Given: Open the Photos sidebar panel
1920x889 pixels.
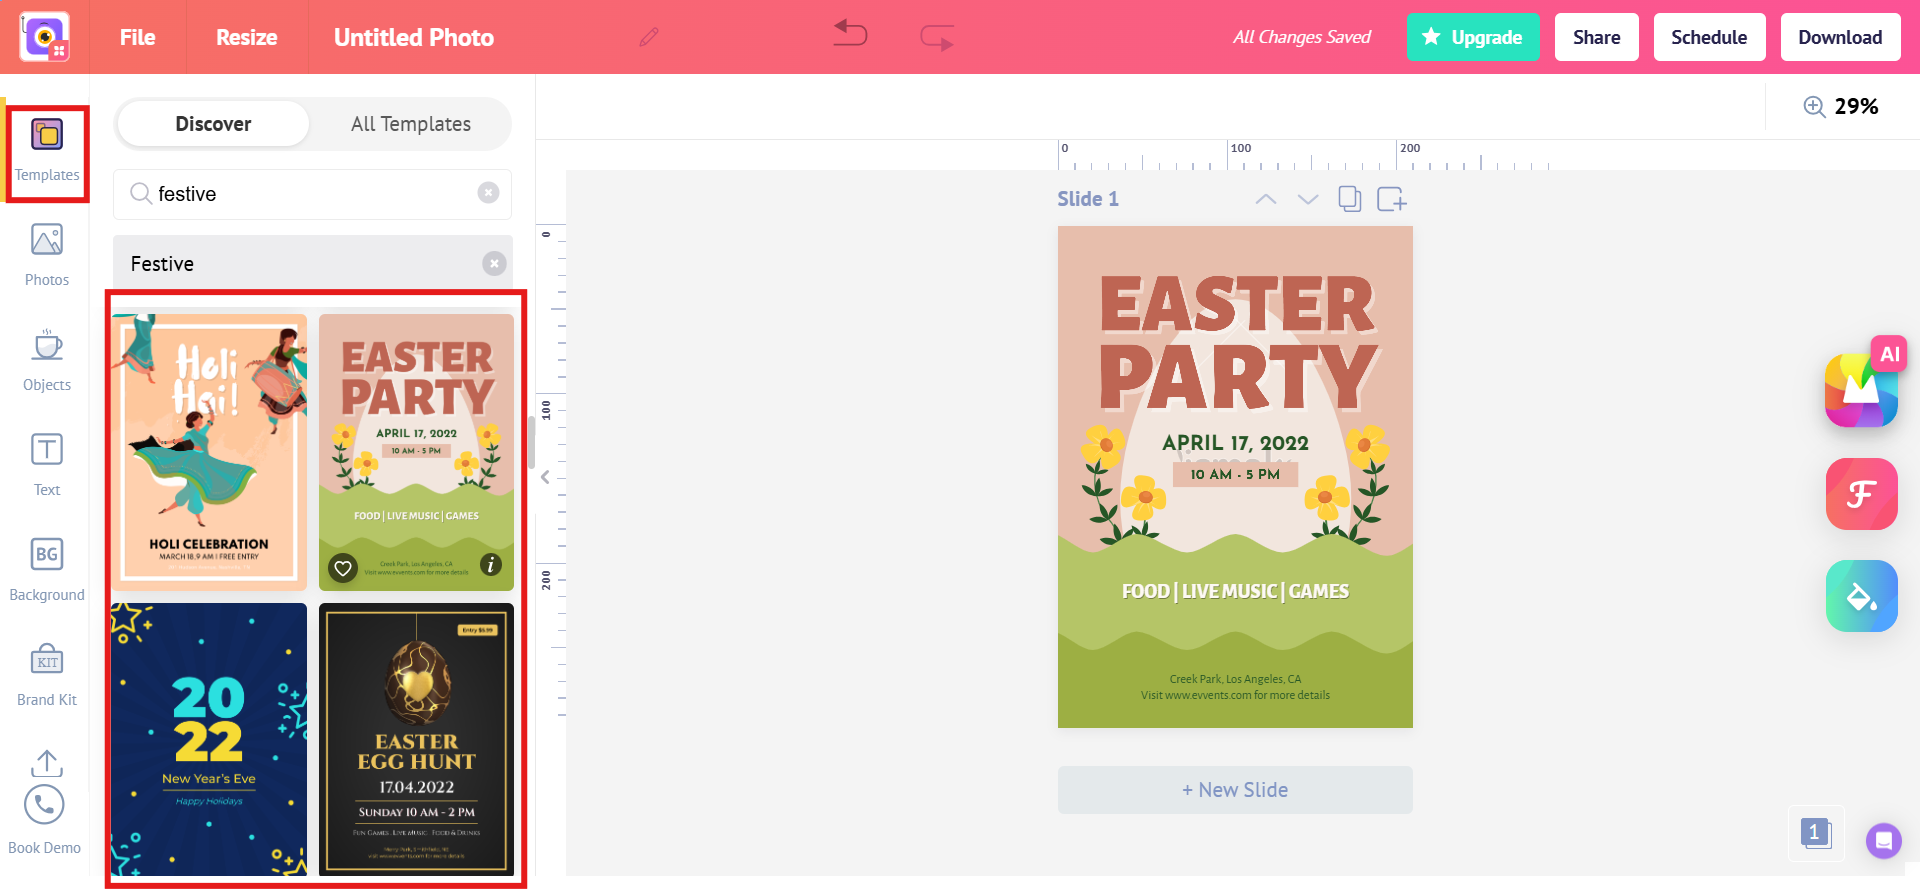Looking at the screenshot, I should coord(47,256).
